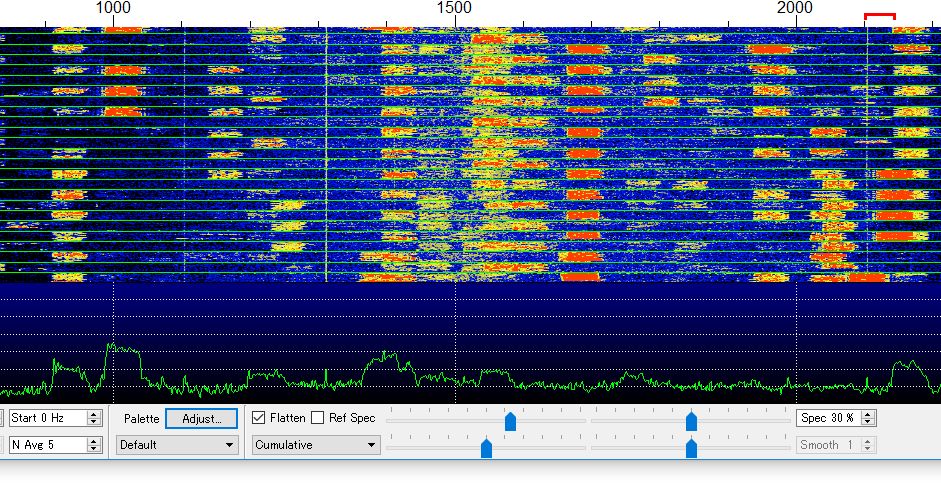Click the Palette label
941x483 pixels.
142,418
